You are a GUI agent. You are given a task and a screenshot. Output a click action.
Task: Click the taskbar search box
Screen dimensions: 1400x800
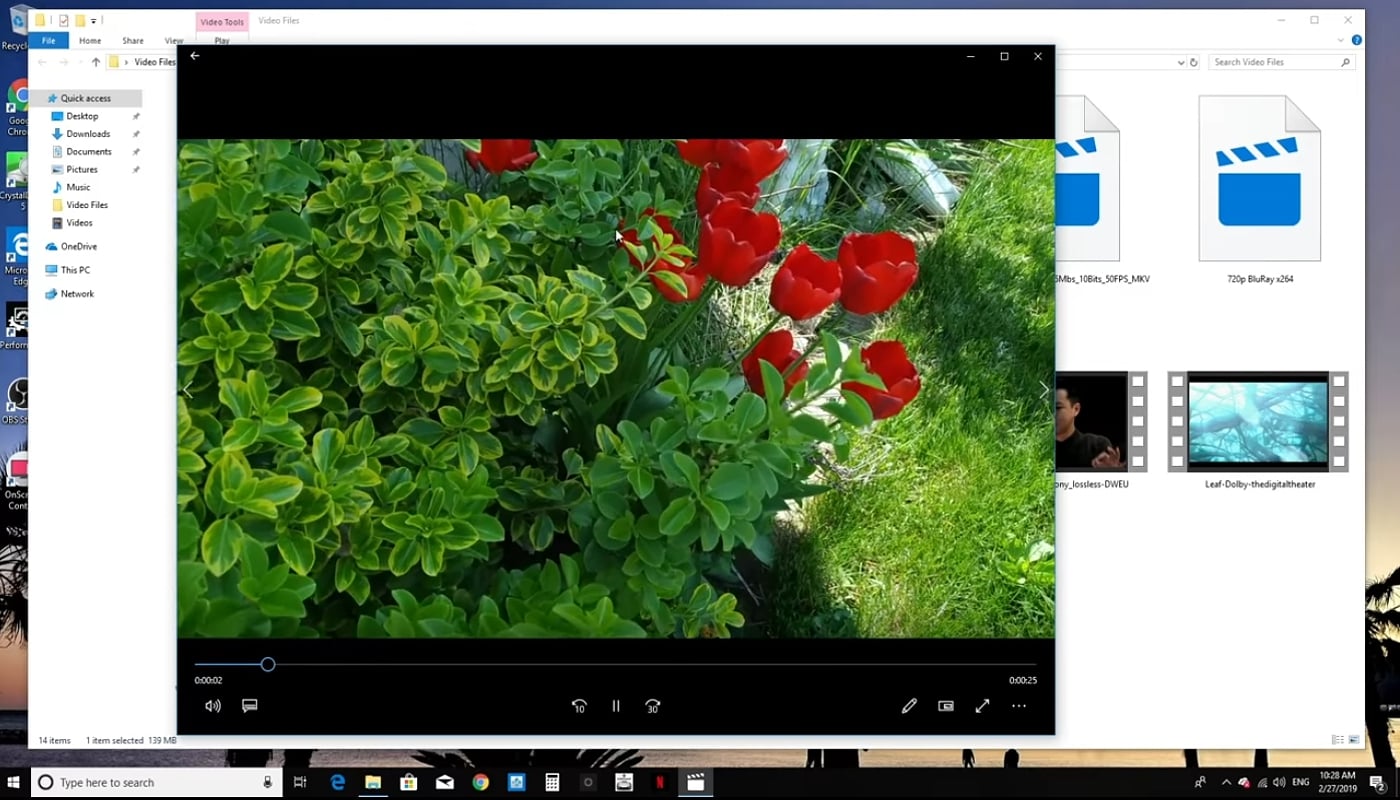coord(156,782)
